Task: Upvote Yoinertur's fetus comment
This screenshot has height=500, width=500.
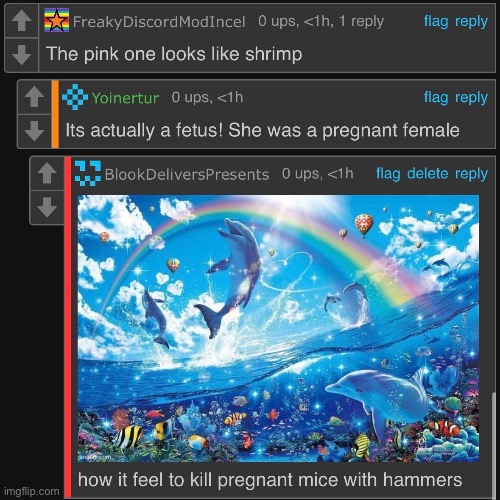Action: (x=34, y=97)
